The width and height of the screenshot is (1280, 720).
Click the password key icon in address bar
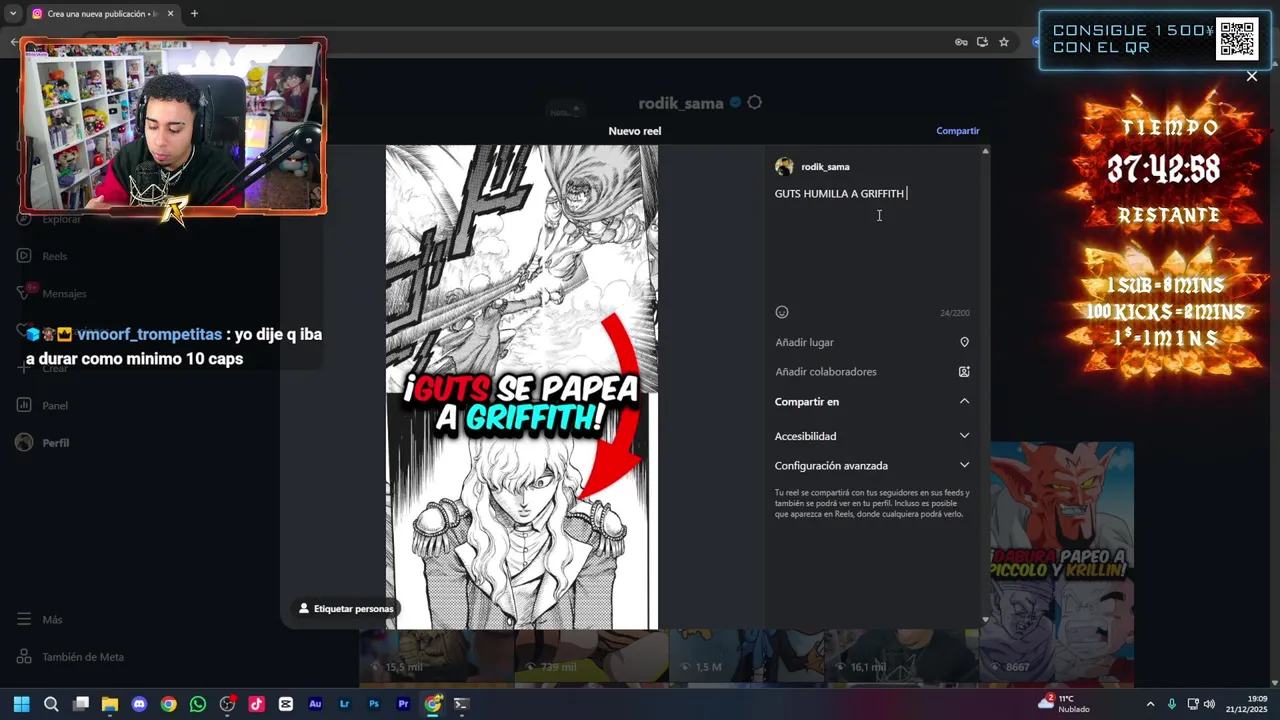click(961, 42)
